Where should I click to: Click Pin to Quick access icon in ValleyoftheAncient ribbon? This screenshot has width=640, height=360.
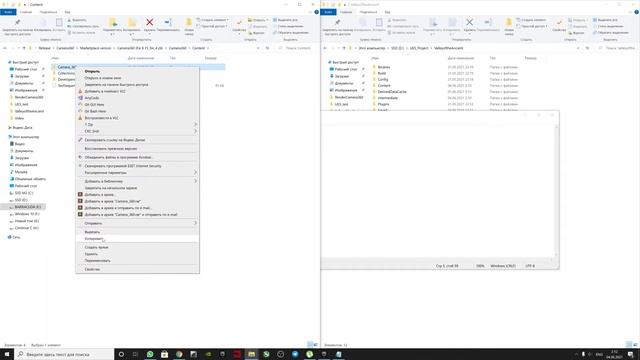[338, 22]
